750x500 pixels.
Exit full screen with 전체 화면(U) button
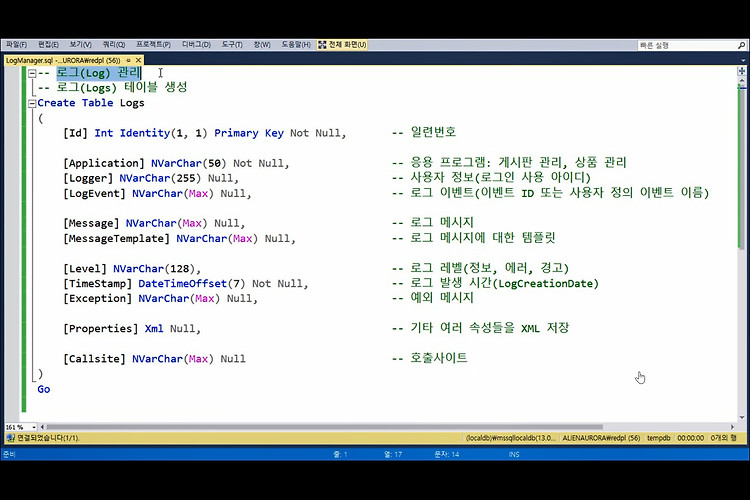tap(342, 44)
